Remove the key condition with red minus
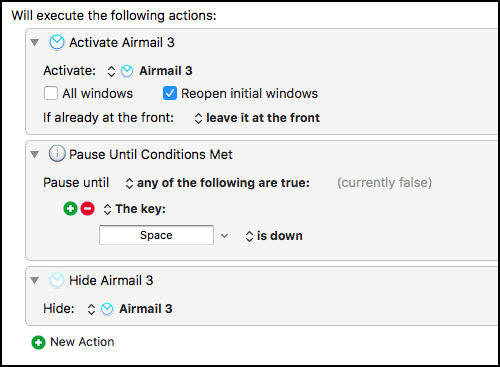500x367 pixels. [x=88, y=209]
